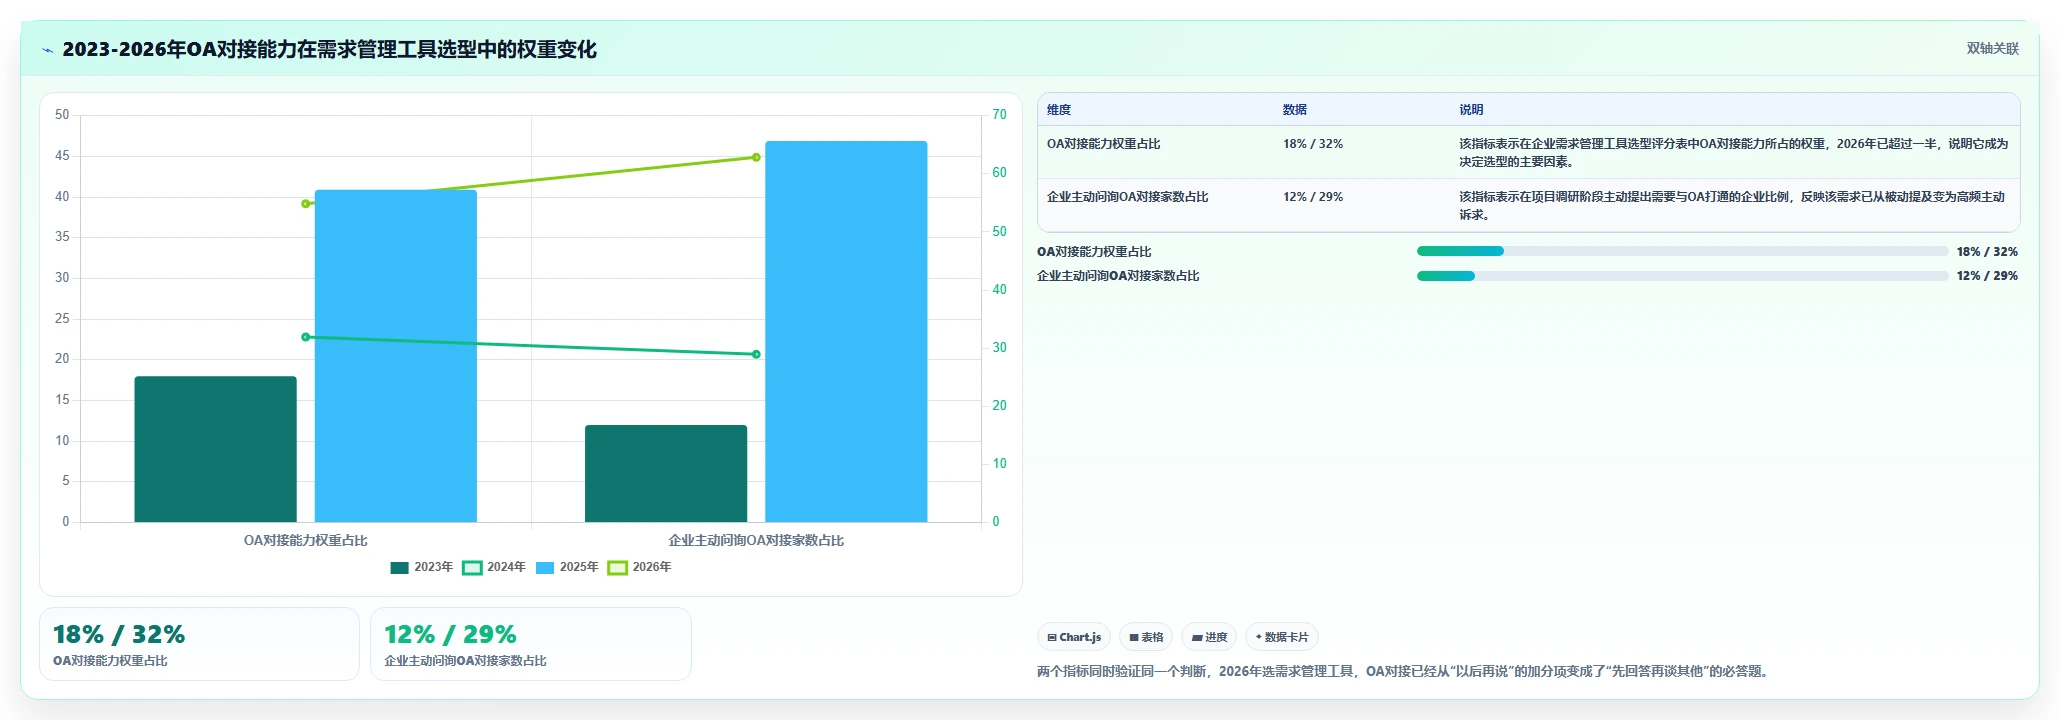Image resolution: width=2060 pixels, height=720 pixels.
Task: Click the summary sentence starting 两个指标同时验证
Action: tap(1405, 671)
